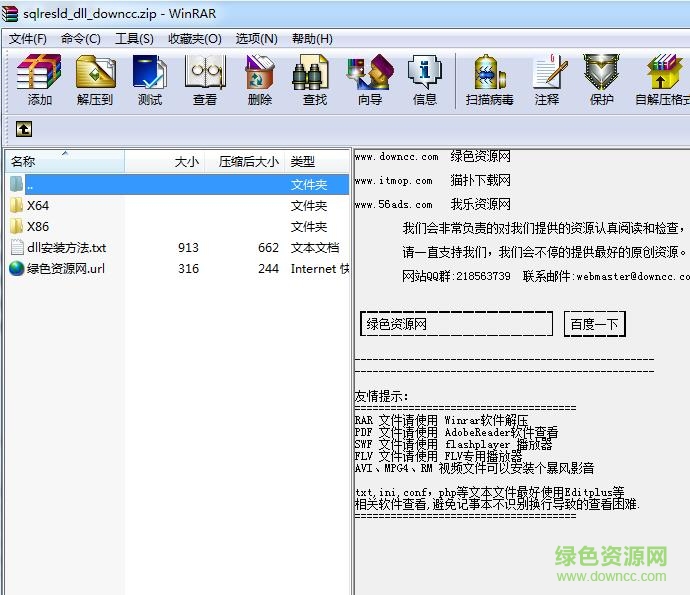Open the 查找 (Find) binoculars tool
This screenshot has width=690, height=595.
[x=315, y=80]
